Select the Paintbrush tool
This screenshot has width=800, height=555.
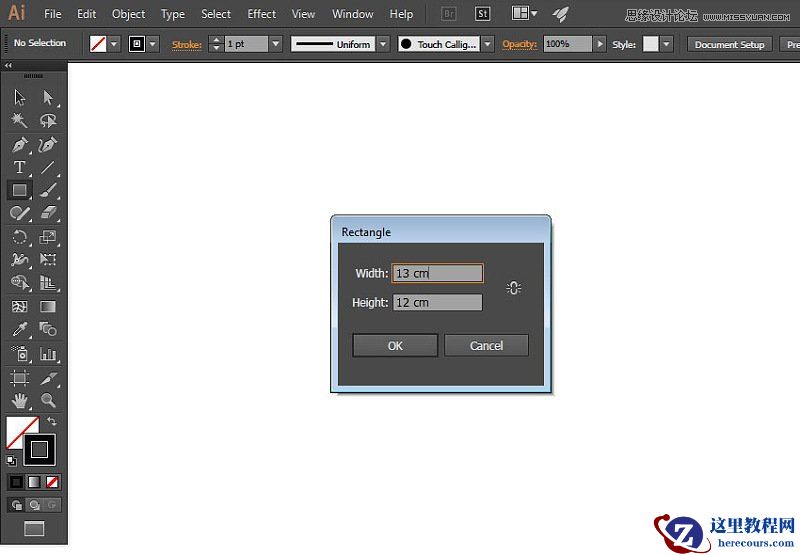point(48,190)
